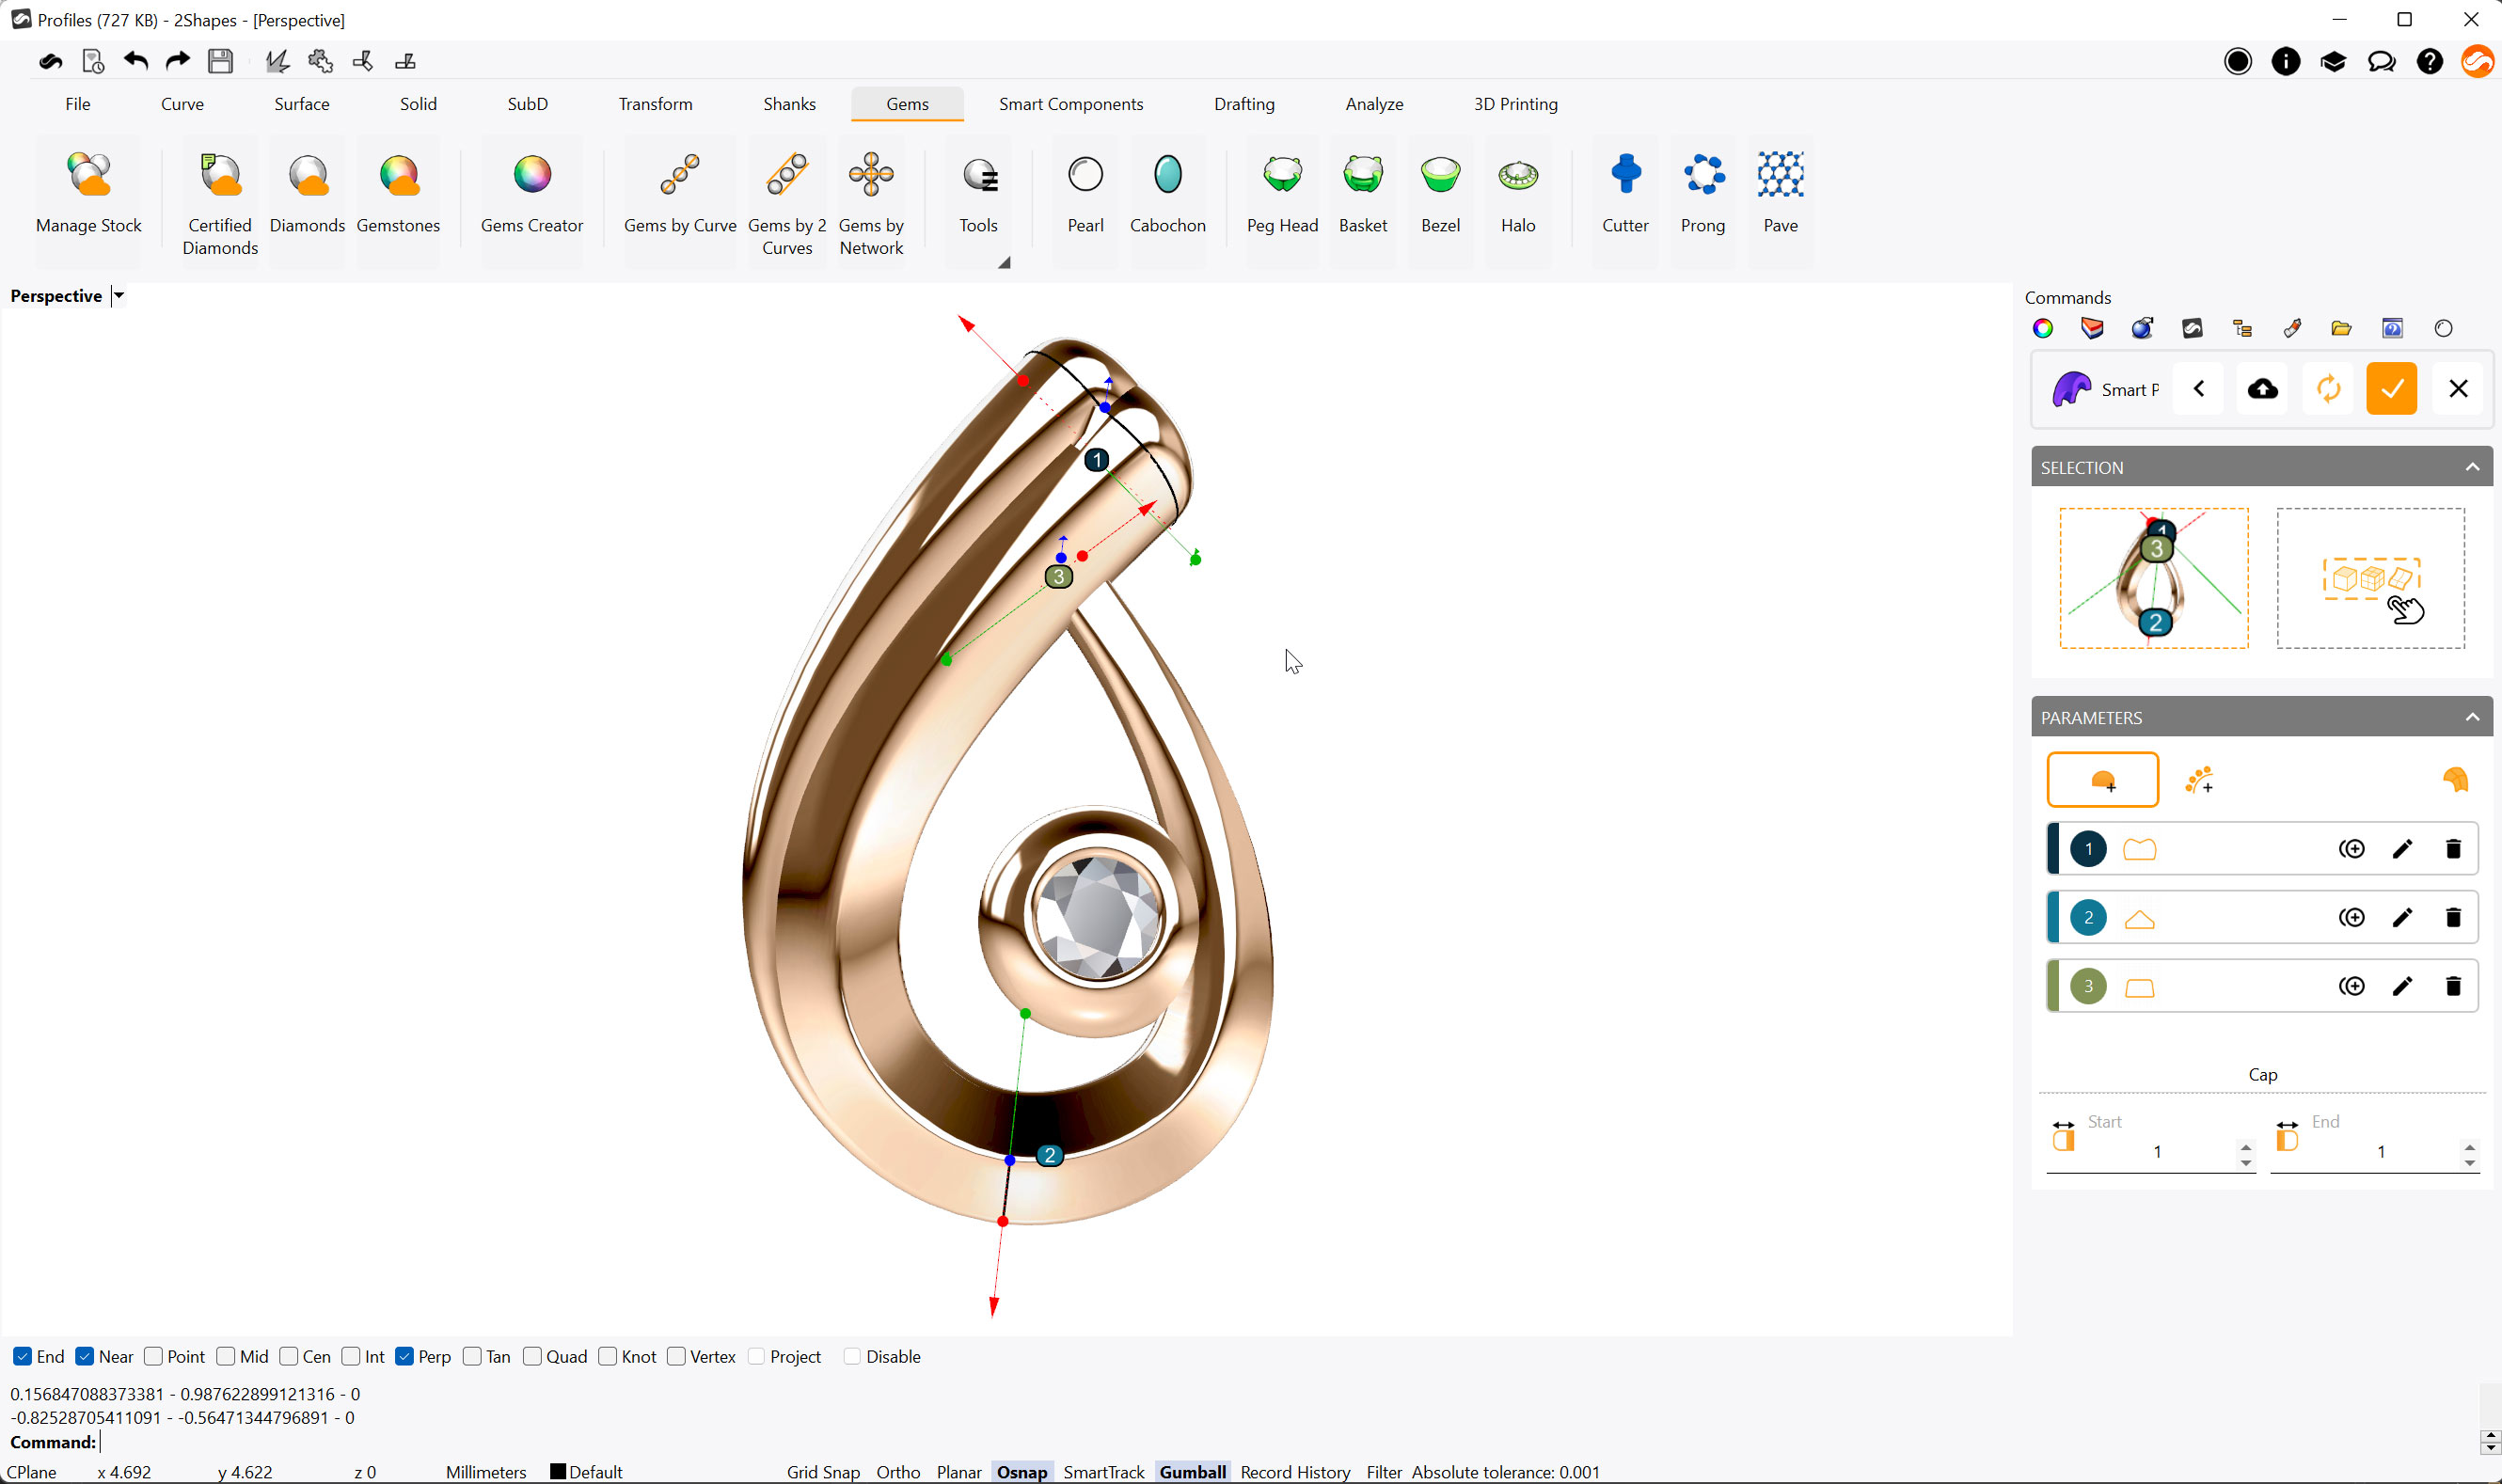This screenshot has width=2502, height=1484.
Task: Select the Cabochon gem tool
Action: coord(1167,196)
